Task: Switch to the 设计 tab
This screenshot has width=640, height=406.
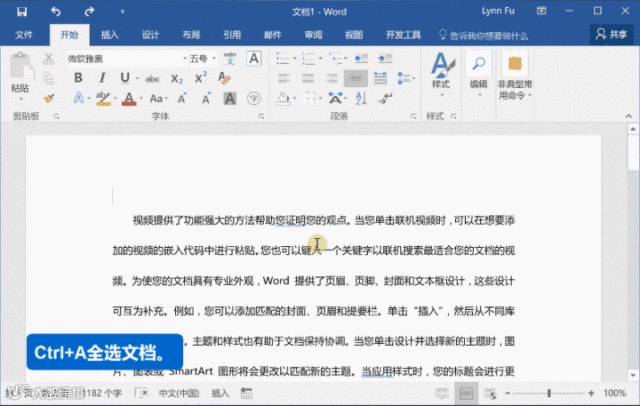Action: (150, 35)
